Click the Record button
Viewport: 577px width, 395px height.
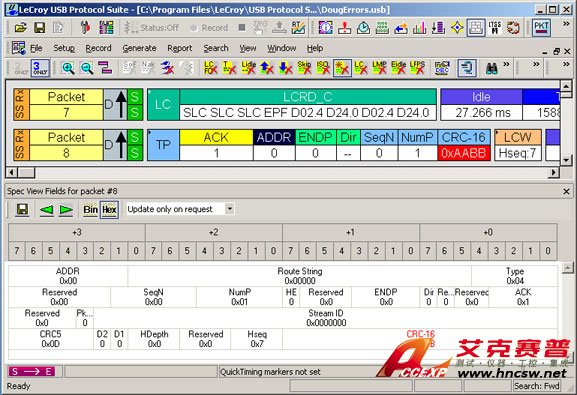coord(210,28)
